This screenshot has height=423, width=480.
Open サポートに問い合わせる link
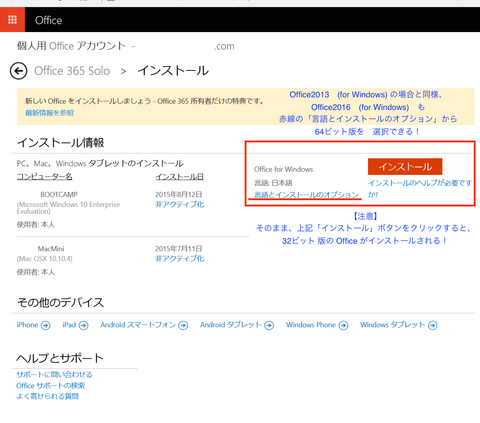(x=54, y=375)
